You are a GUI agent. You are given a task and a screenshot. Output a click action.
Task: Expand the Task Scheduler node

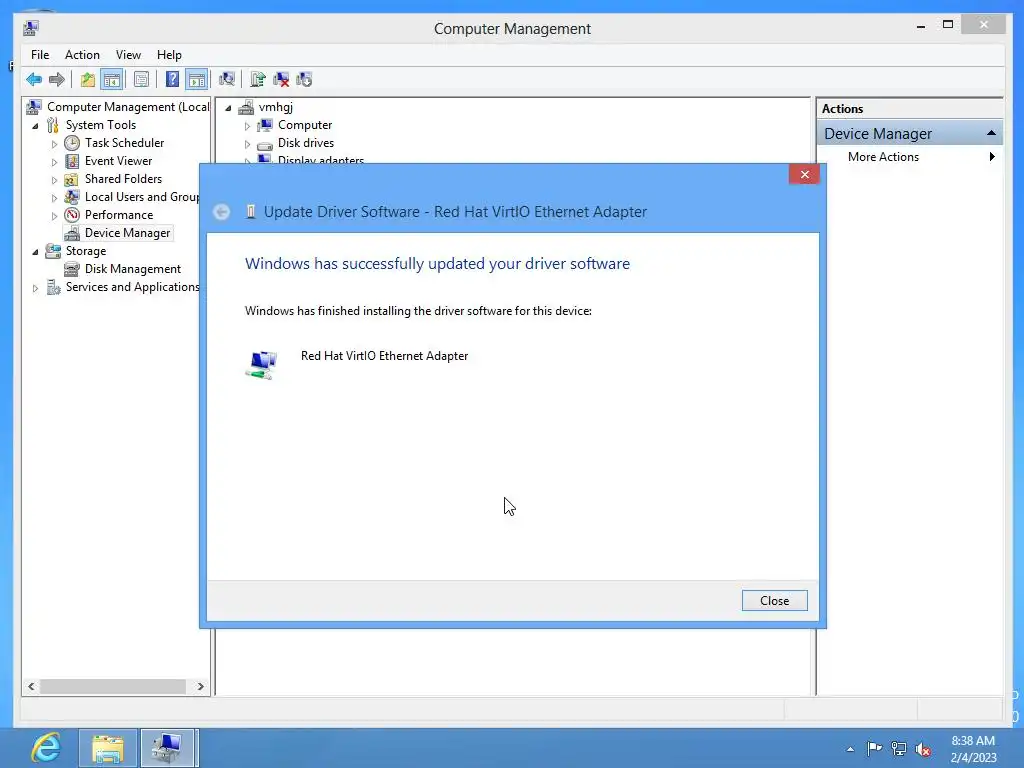[54, 144]
